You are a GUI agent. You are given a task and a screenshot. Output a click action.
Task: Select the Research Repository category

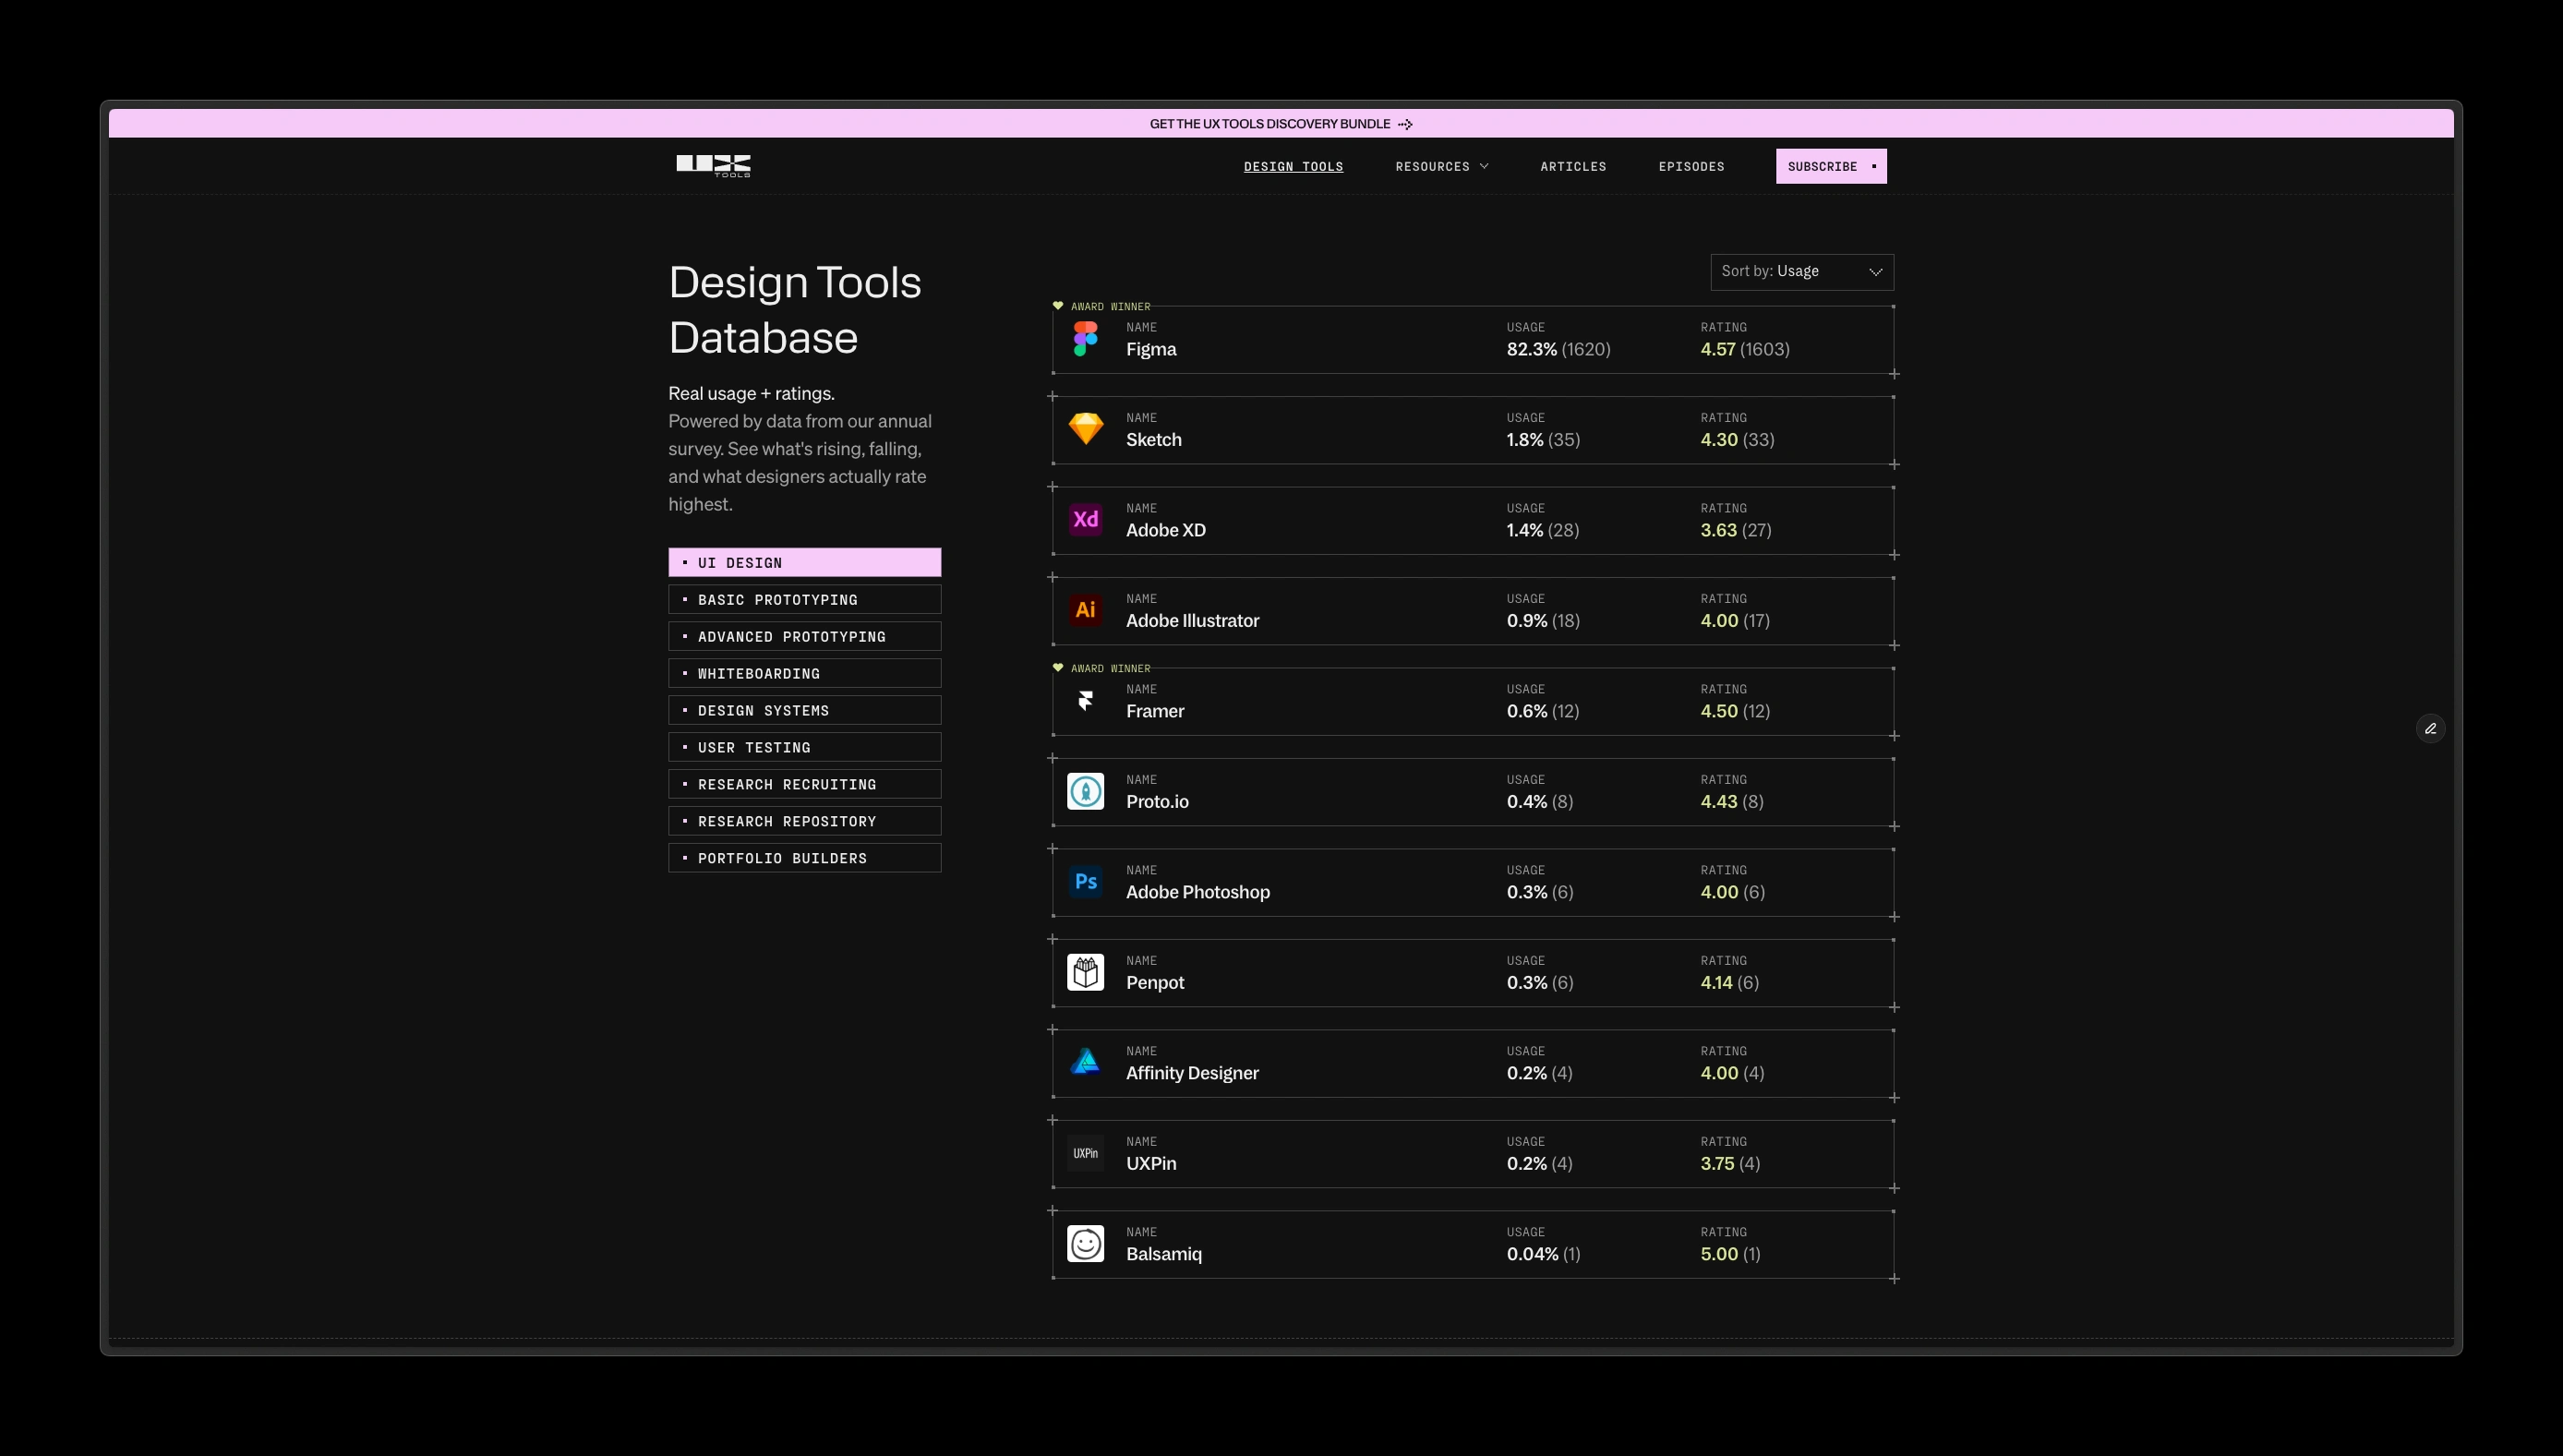tap(804, 821)
